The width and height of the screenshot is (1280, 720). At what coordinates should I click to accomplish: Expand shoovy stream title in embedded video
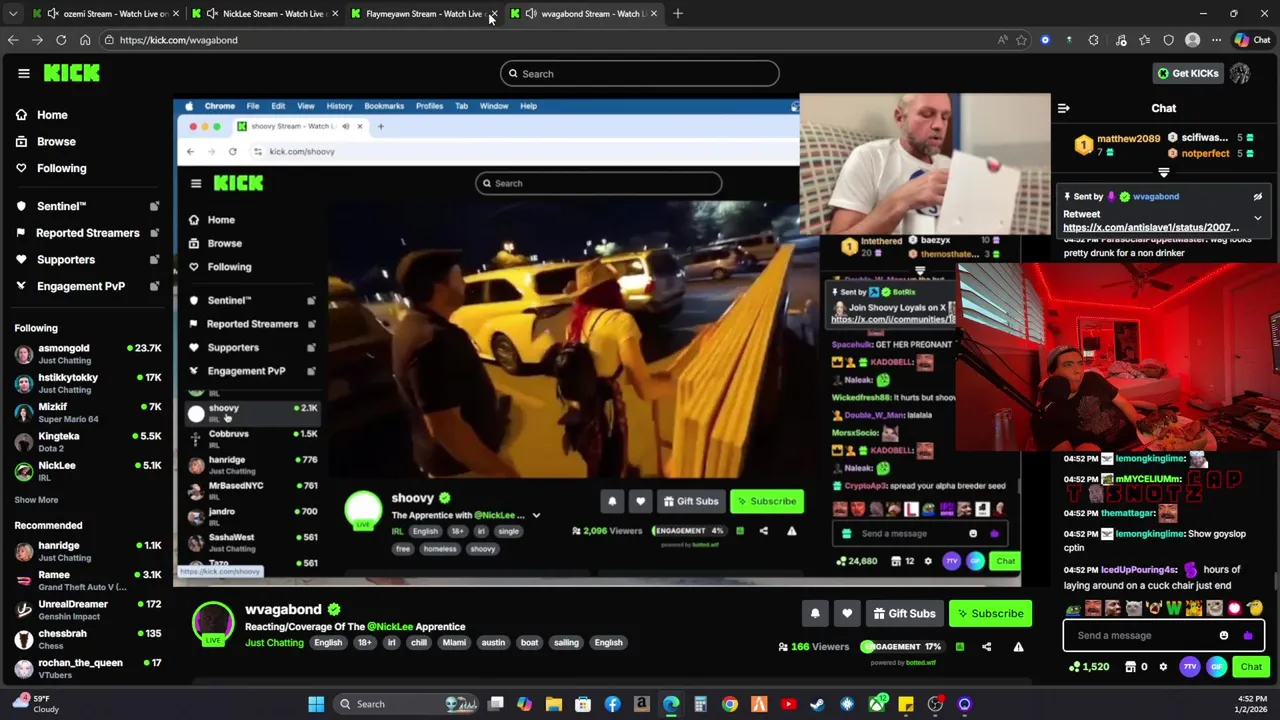point(536,516)
